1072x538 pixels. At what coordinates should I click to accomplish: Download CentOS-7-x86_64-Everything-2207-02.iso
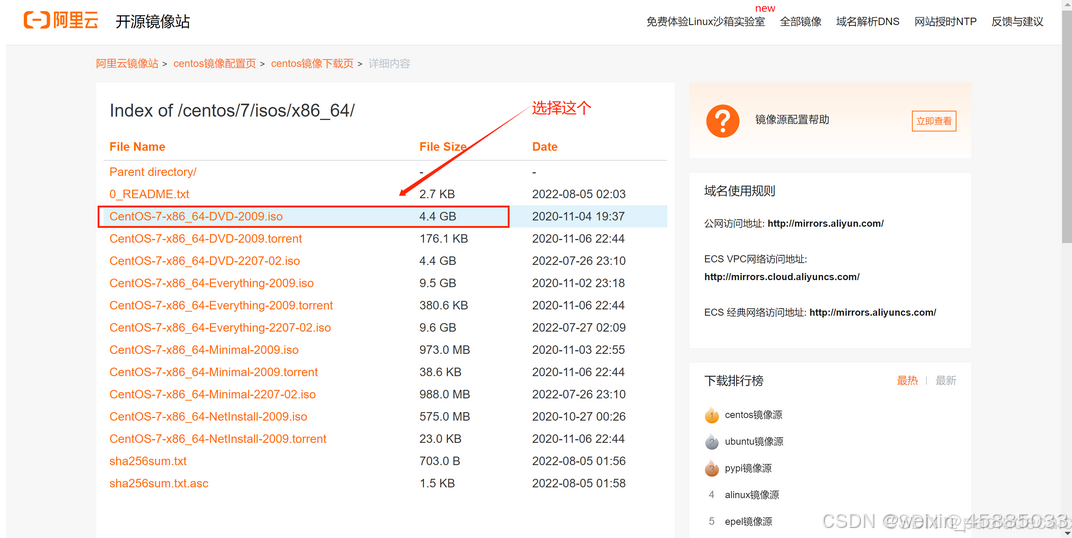220,327
